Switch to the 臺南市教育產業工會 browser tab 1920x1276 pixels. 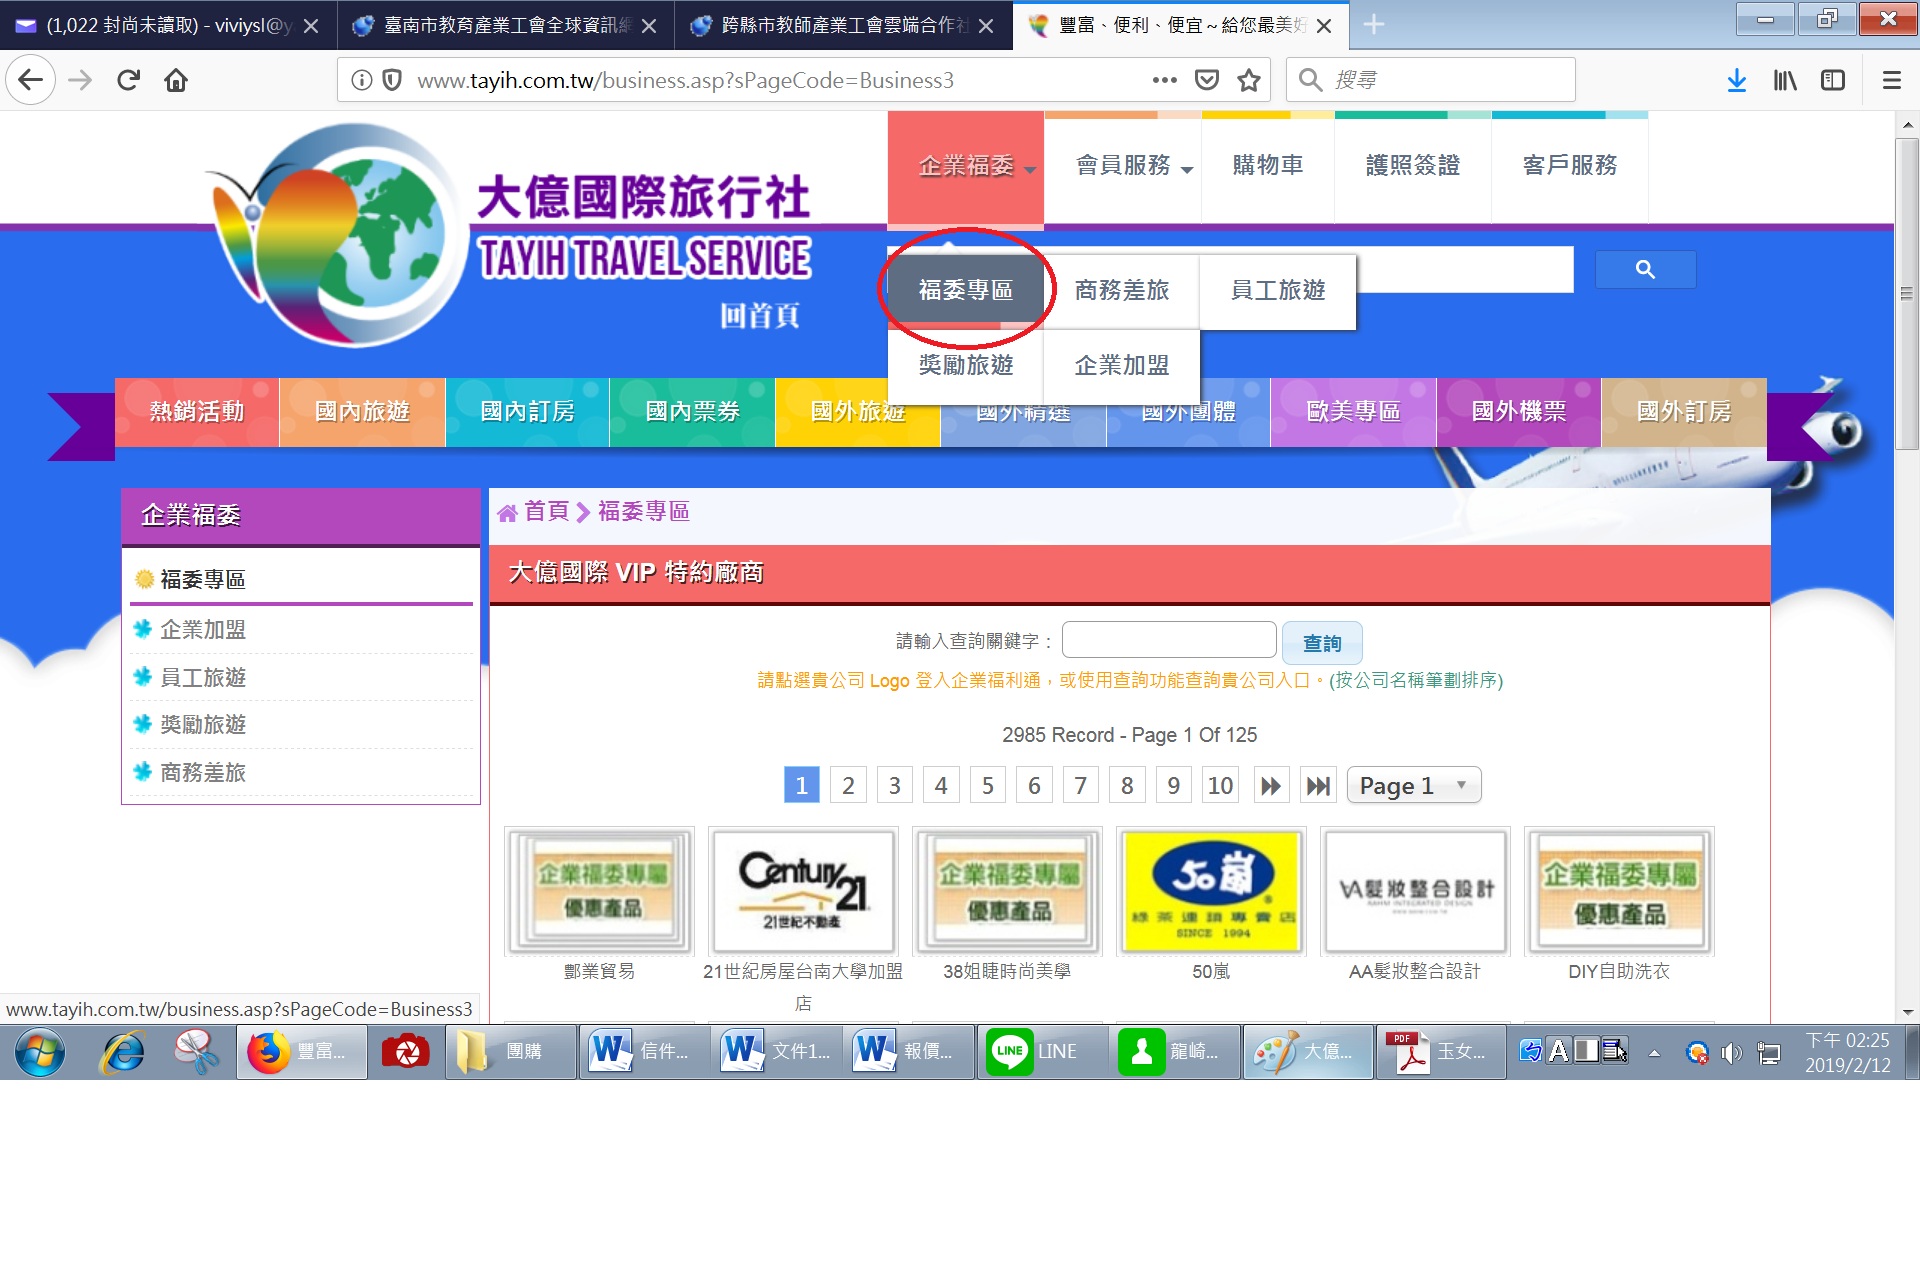(505, 25)
